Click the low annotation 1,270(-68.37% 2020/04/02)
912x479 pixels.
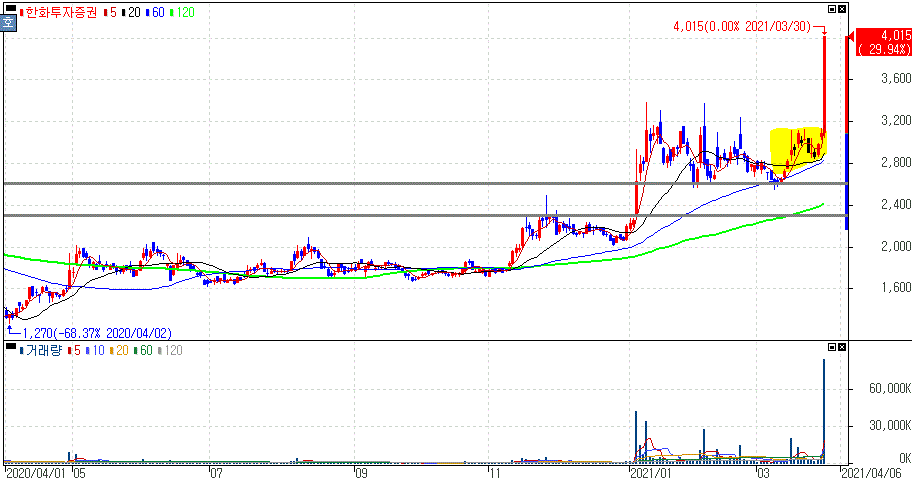(97, 333)
